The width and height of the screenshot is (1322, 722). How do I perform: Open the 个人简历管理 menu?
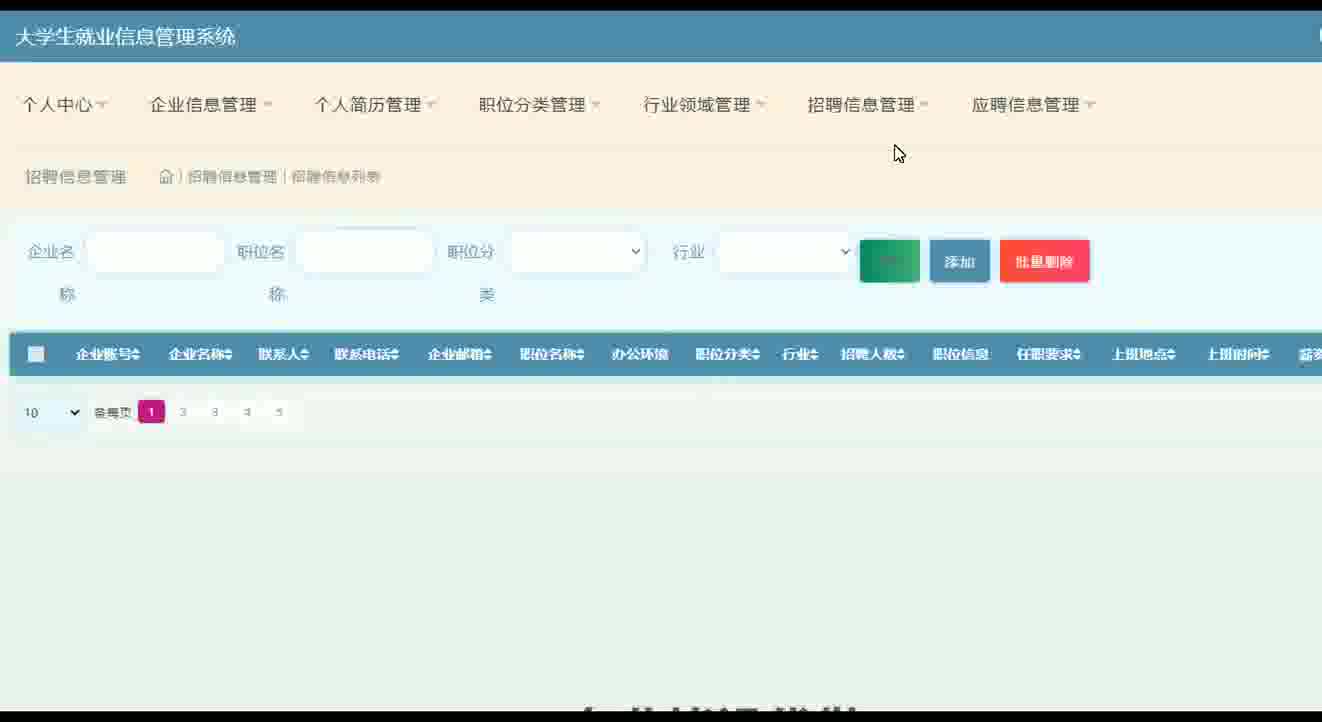[x=375, y=105]
